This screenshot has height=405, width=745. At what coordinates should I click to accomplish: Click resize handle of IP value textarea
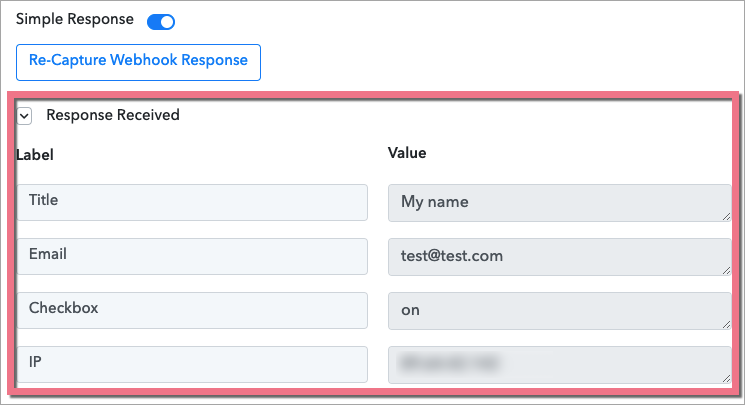click(725, 377)
